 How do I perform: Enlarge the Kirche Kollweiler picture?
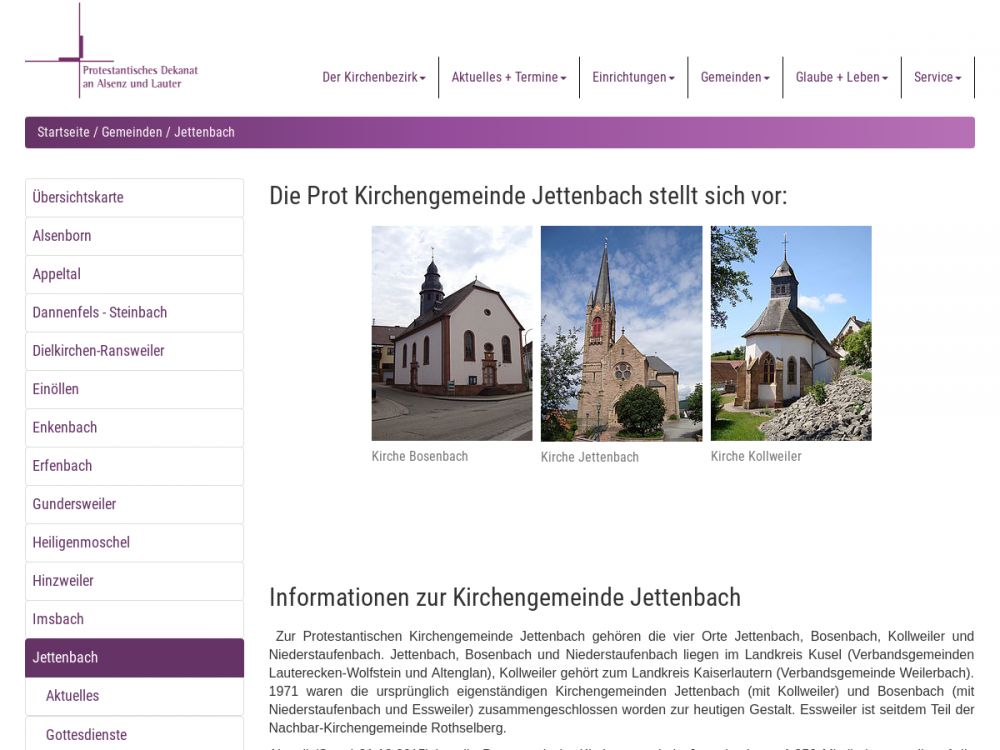point(790,333)
